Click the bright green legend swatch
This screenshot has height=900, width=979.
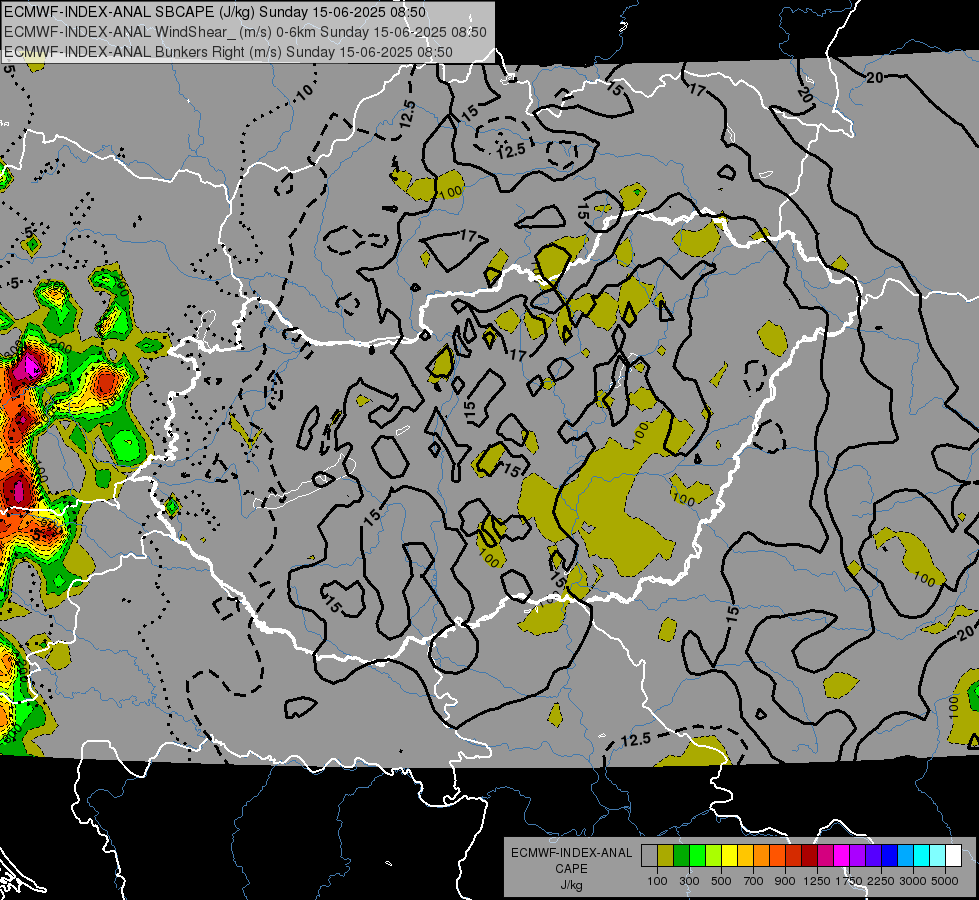click(697, 855)
